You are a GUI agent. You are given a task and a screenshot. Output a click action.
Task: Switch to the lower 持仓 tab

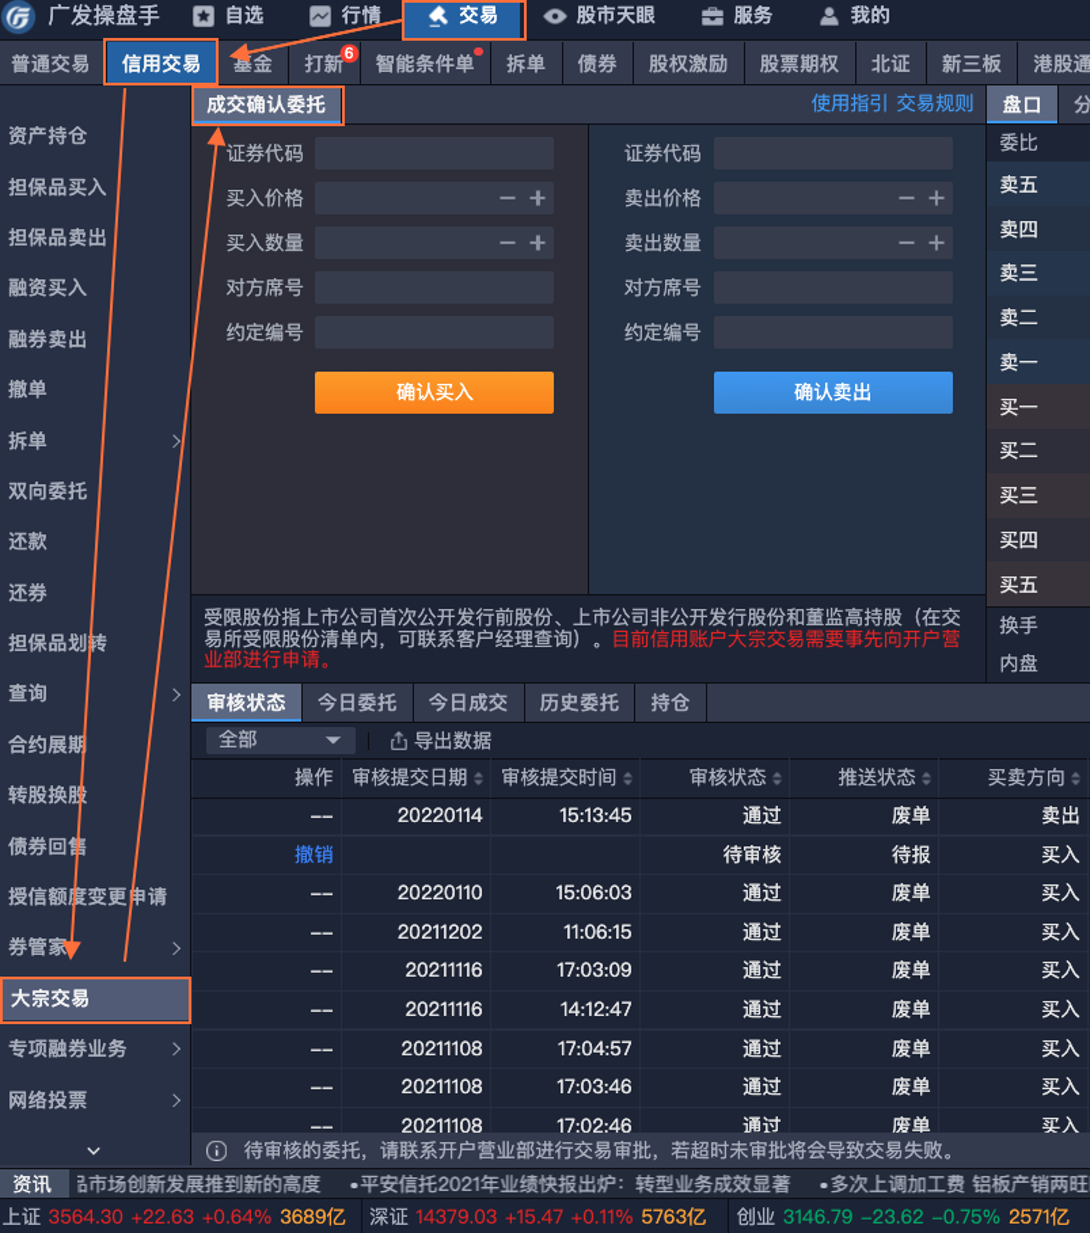point(670,703)
